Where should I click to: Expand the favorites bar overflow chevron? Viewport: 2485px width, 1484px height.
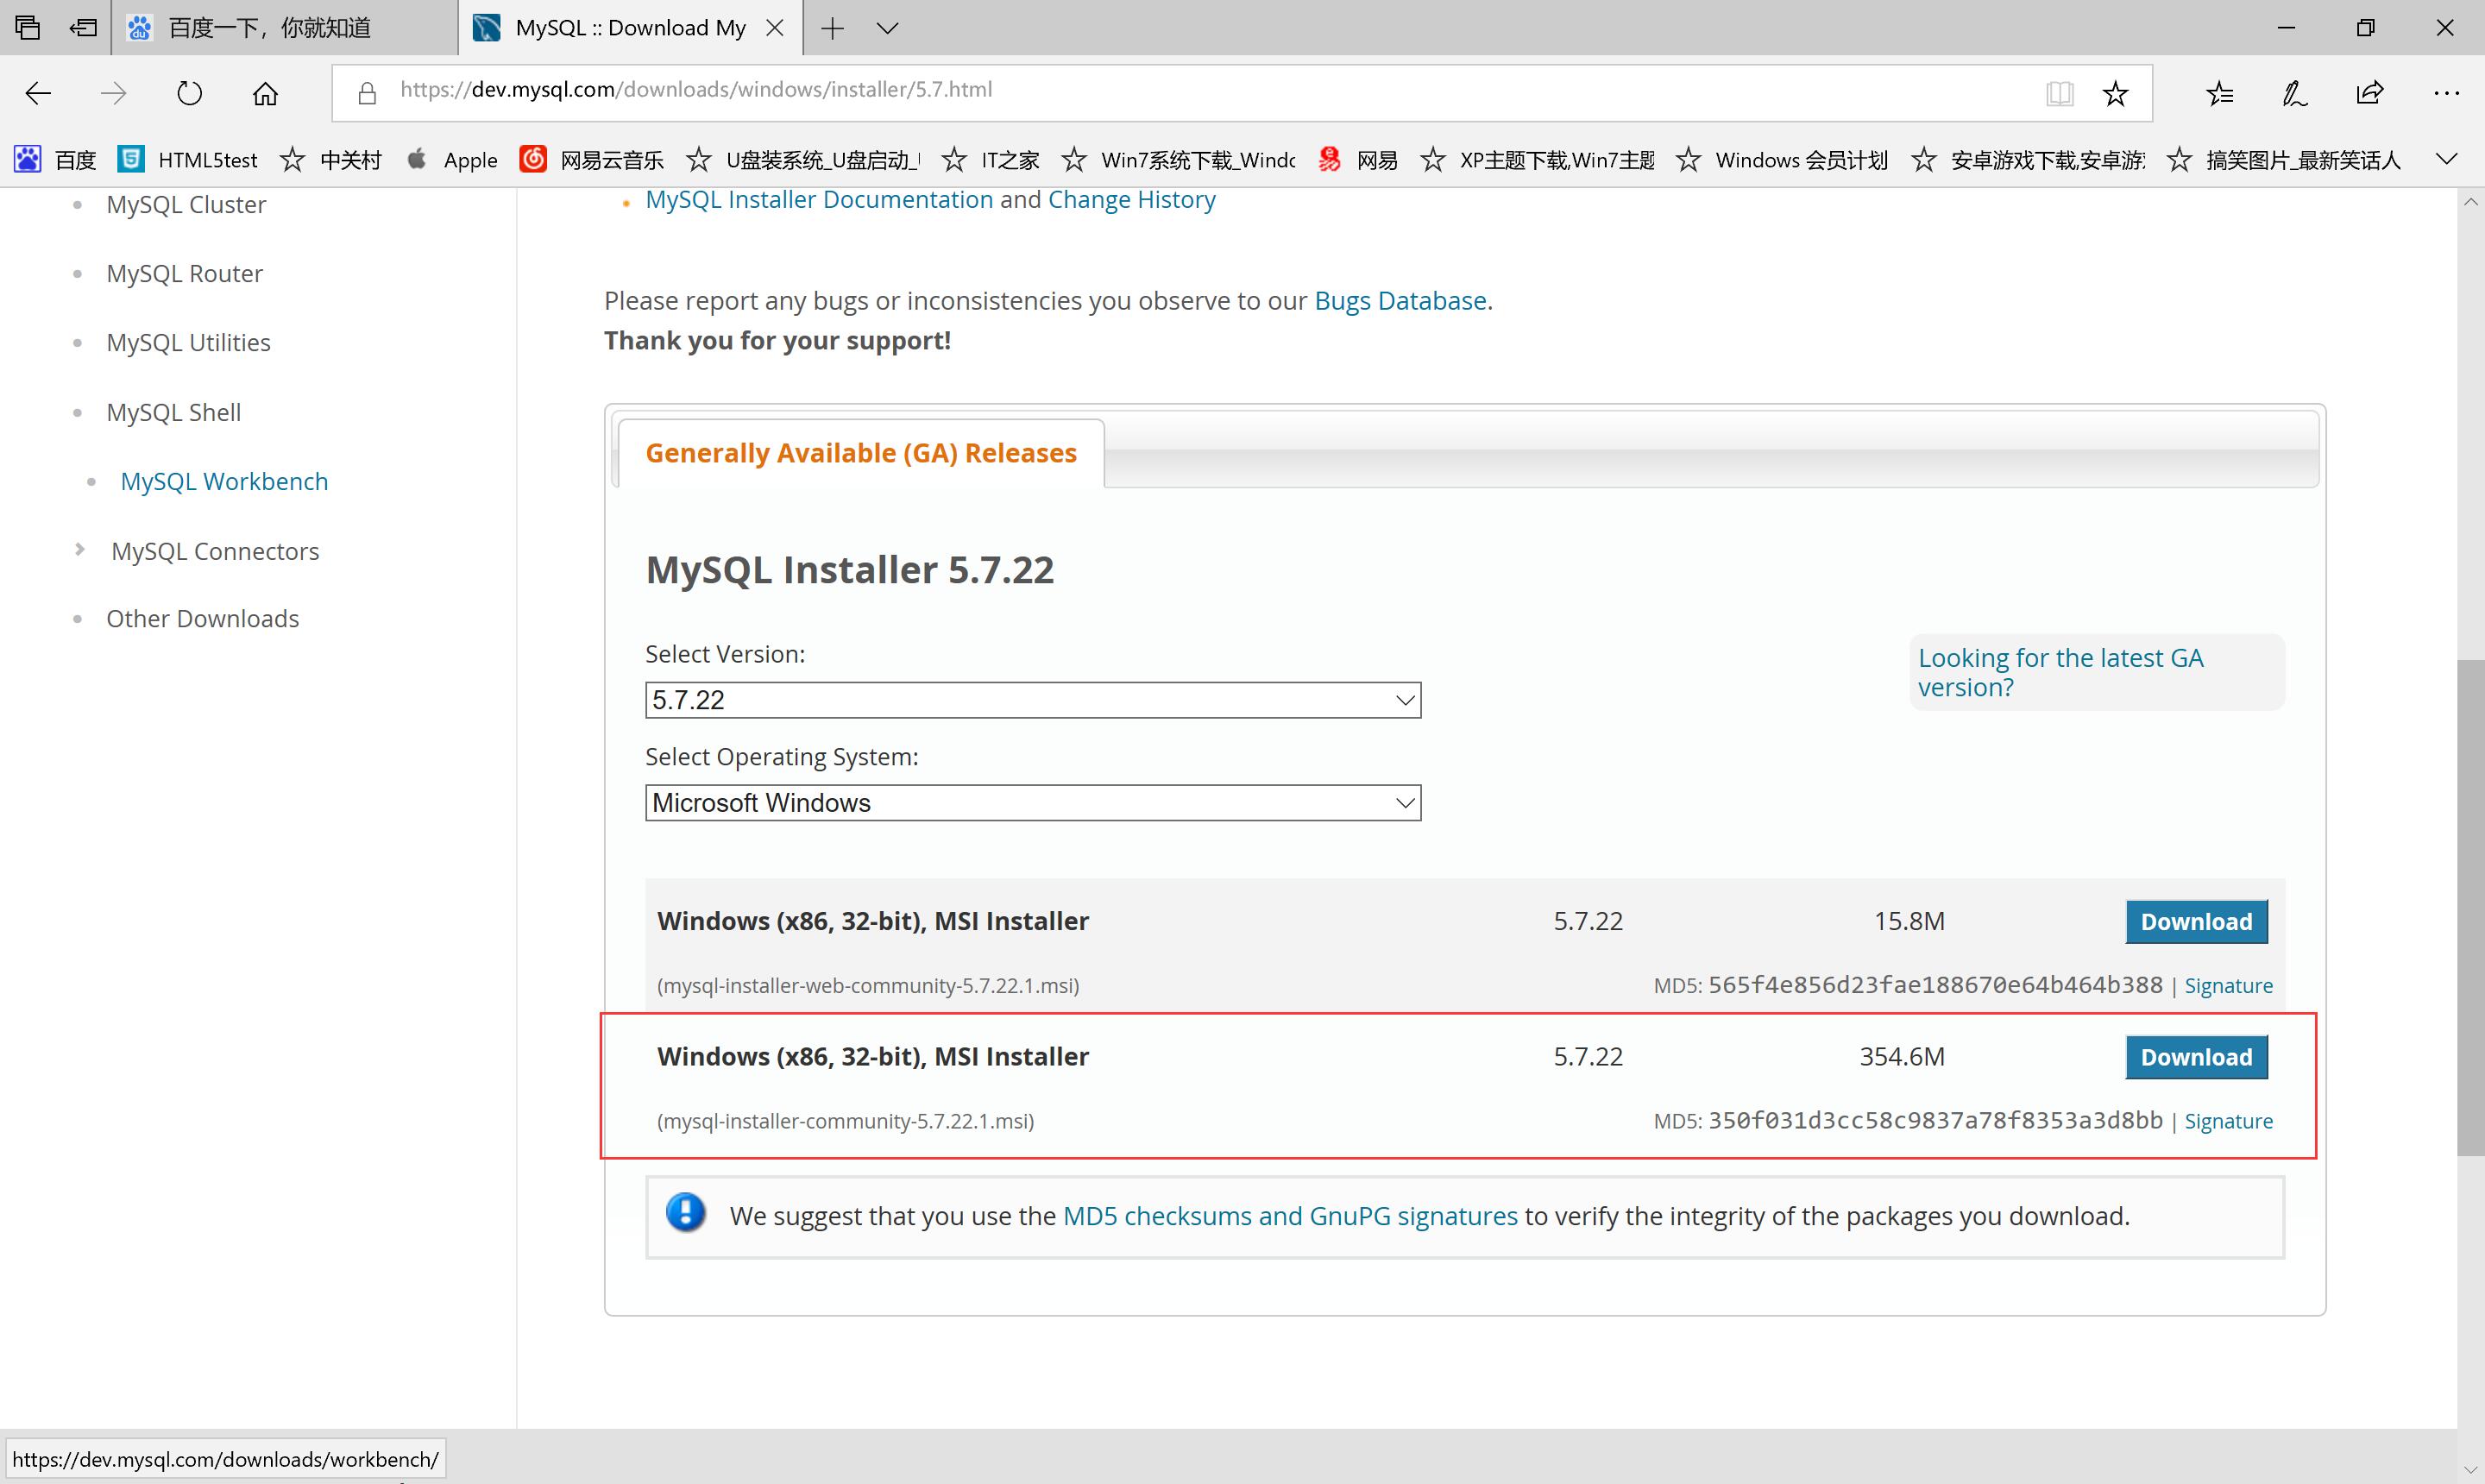(x=2446, y=160)
